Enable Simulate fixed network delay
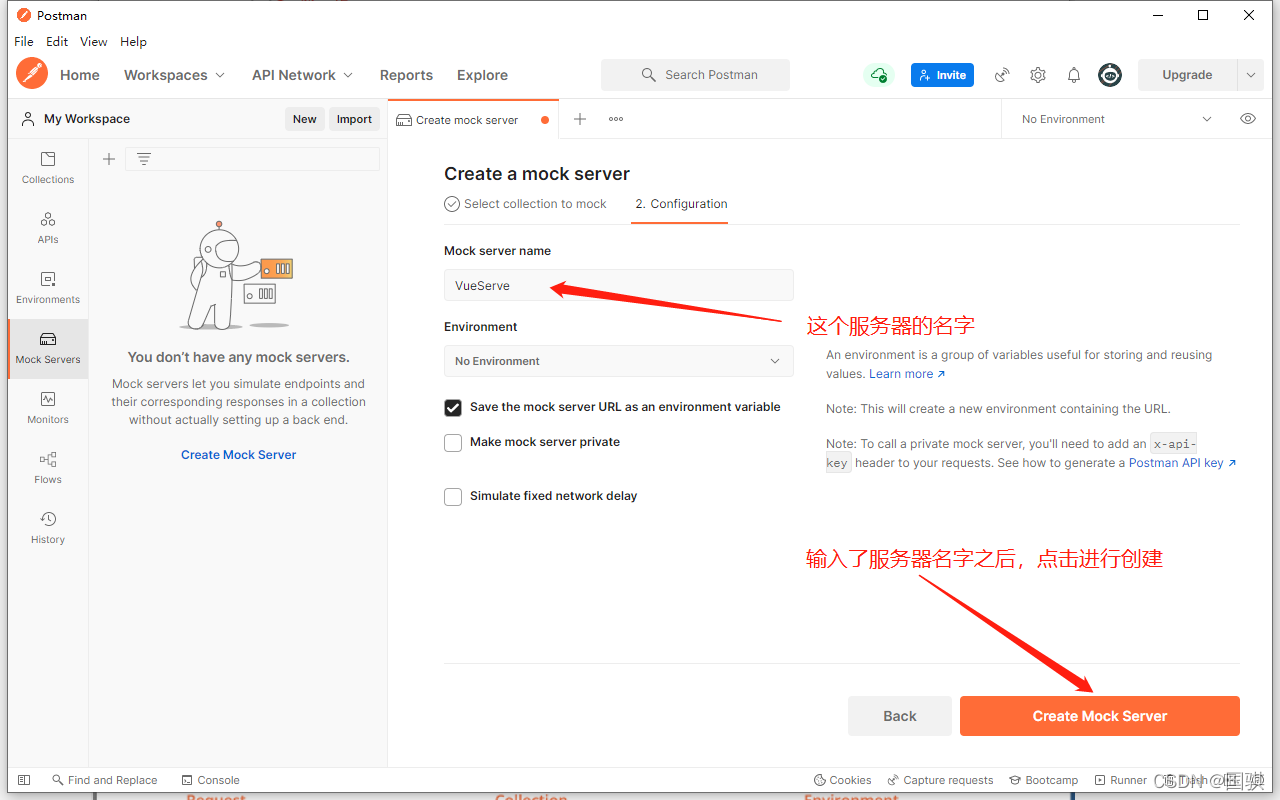 tap(453, 497)
